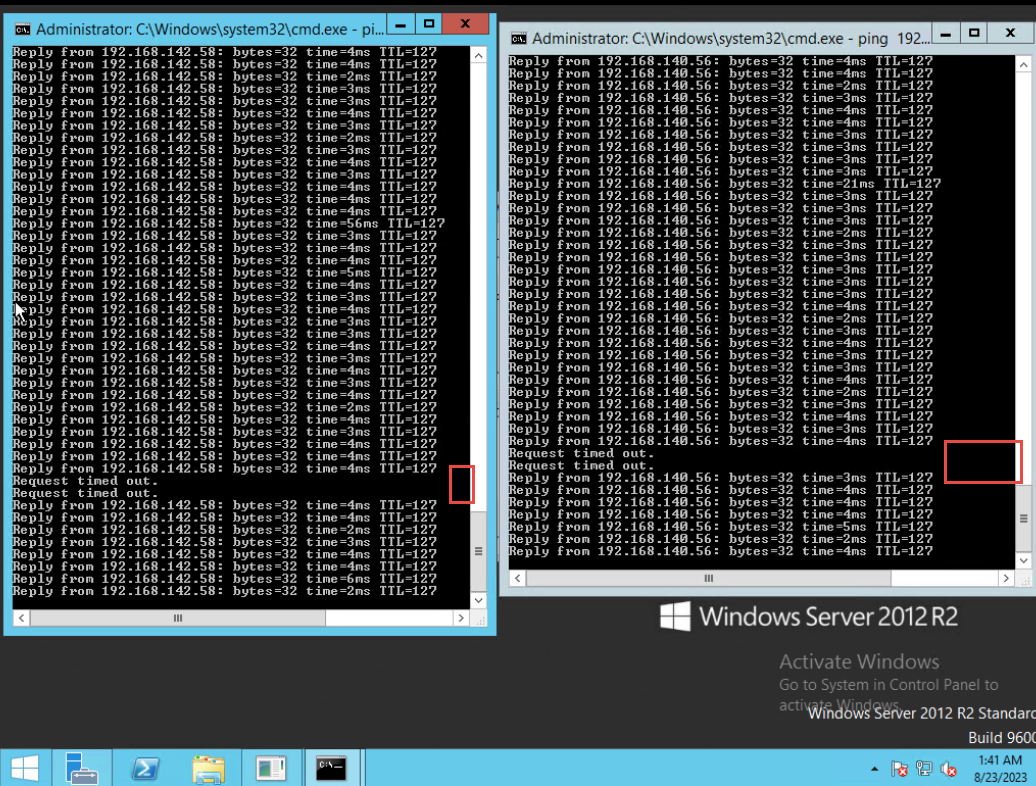Open system menu icon of 192.168.142.58 ping window
The image size is (1036, 786).
[23, 28]
